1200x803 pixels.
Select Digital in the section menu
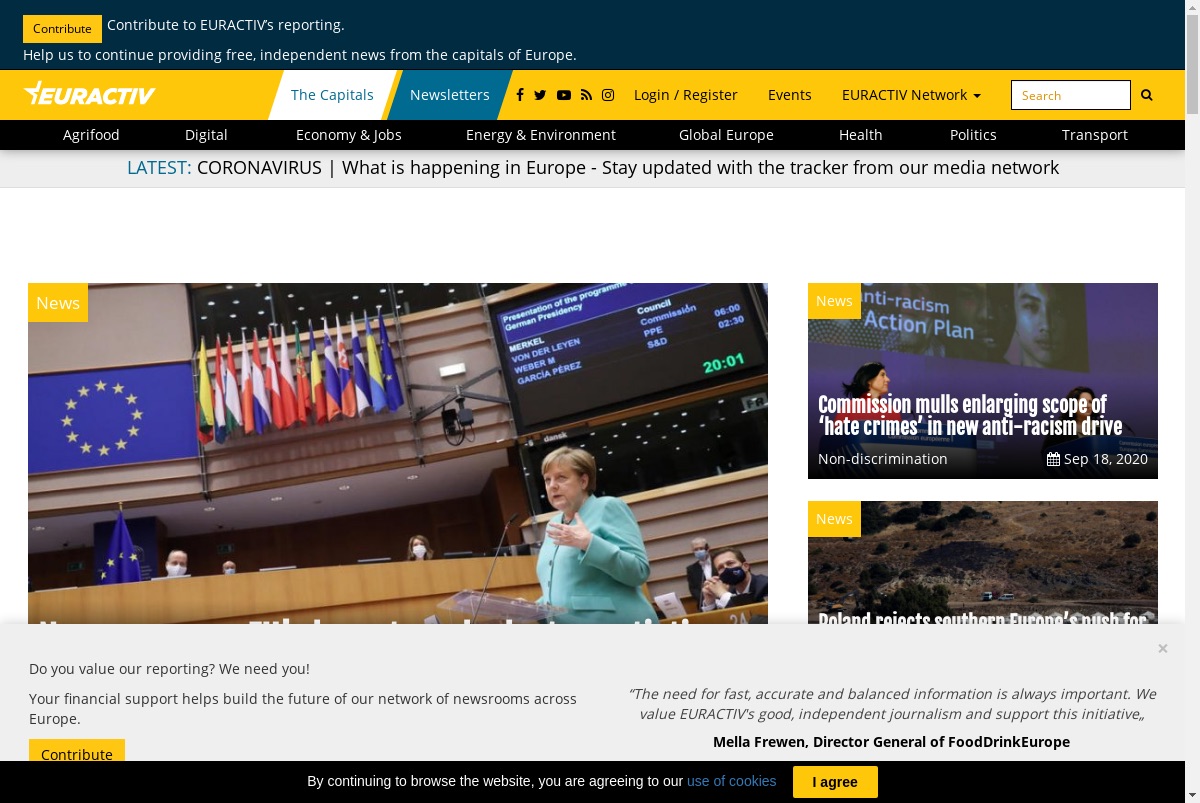[x=206, y=135]
